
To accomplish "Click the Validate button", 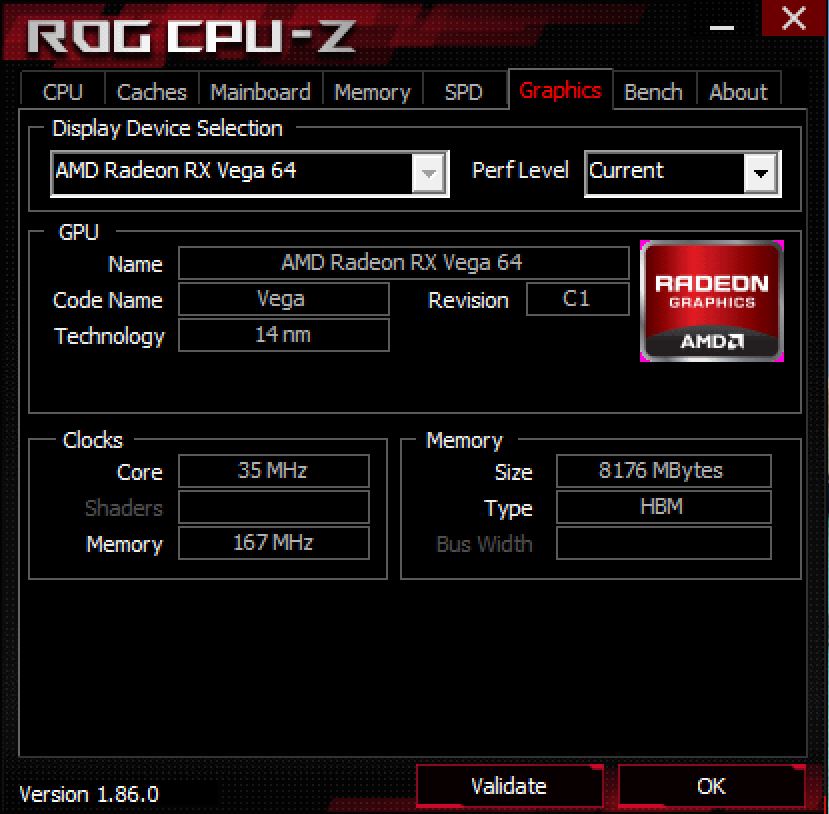I will point(509,786).
